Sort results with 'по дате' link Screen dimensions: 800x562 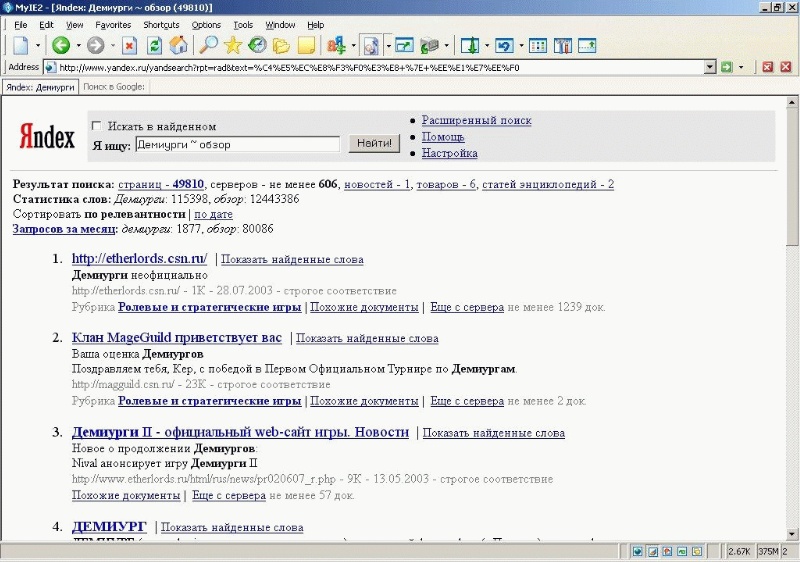click(x=213, y=214)
